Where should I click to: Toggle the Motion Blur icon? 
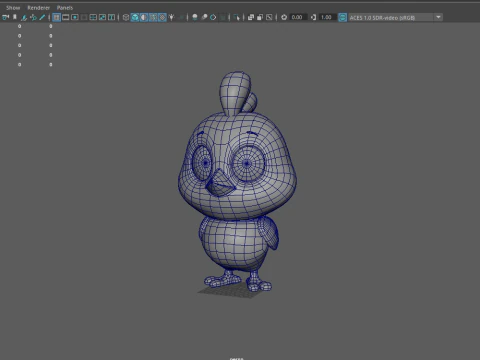click(204, 17)
